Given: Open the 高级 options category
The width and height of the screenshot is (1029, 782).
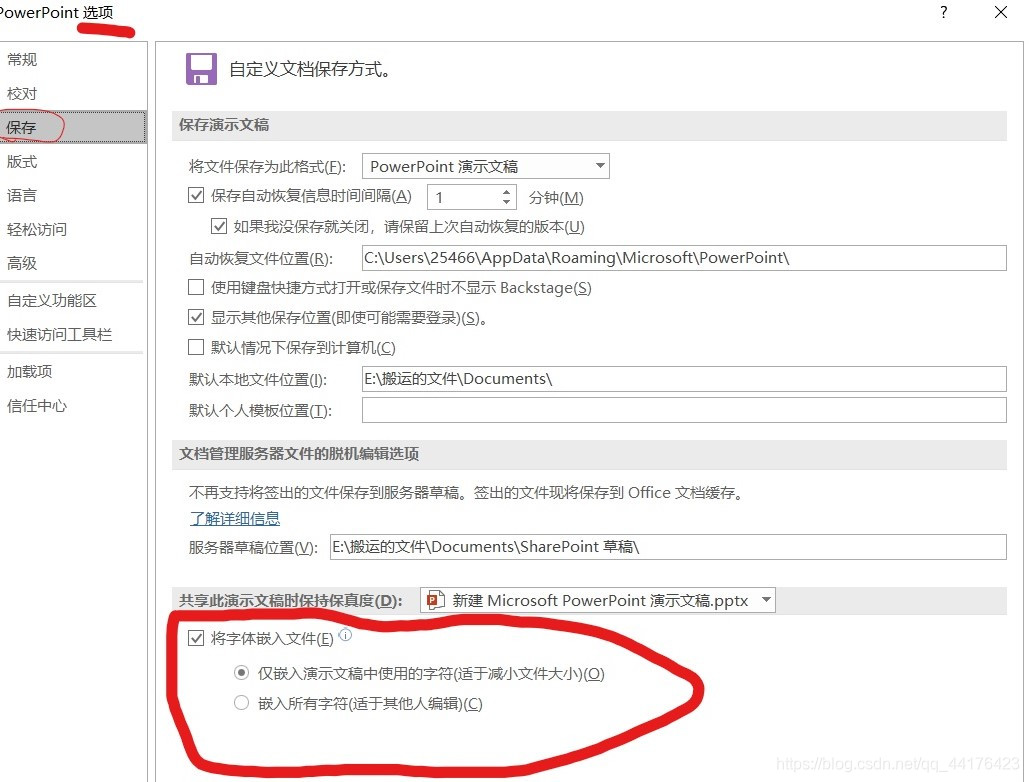Looking at the screenshot, I should (x=73, y=264).
